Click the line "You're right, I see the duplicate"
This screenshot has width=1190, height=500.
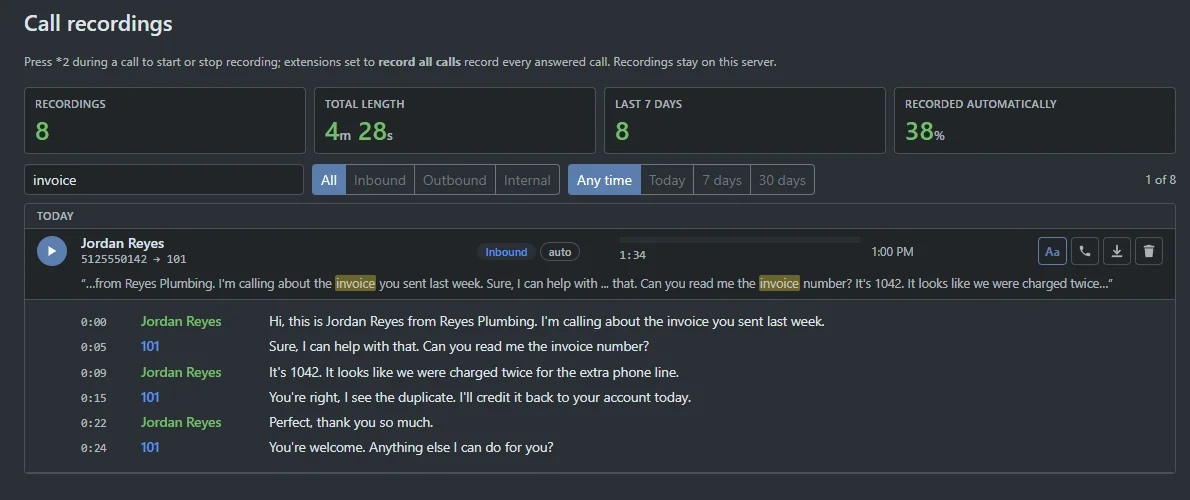480,398
